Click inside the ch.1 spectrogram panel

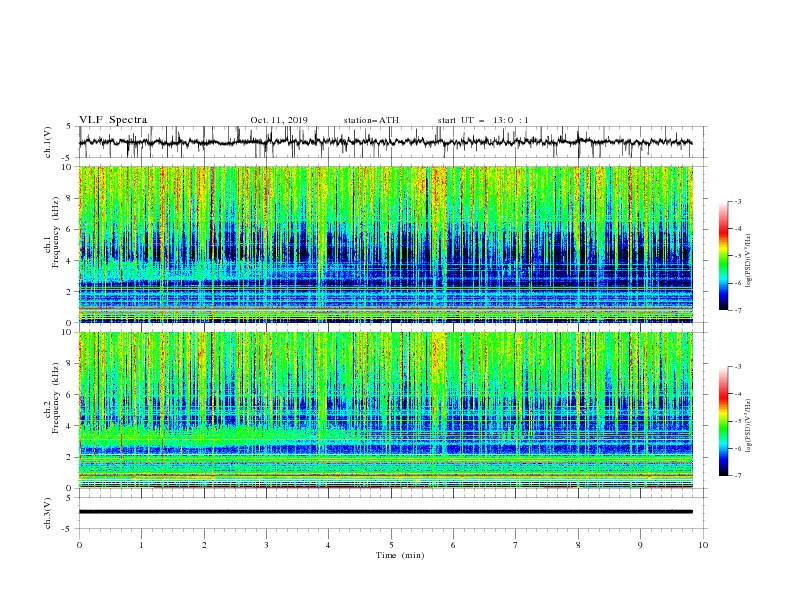tap(386, 244)
